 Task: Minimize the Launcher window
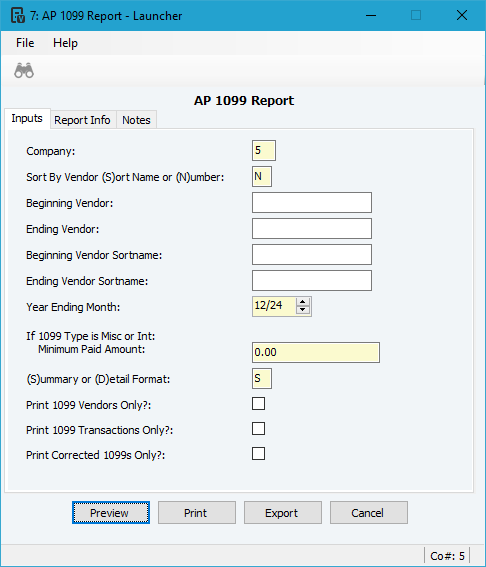click(371, 15)
